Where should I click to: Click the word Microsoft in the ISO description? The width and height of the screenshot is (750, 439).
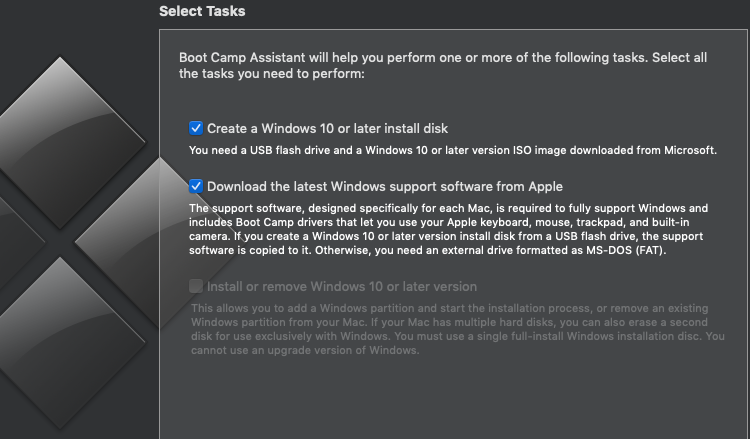pyautogui.click(x=689, y=150)
